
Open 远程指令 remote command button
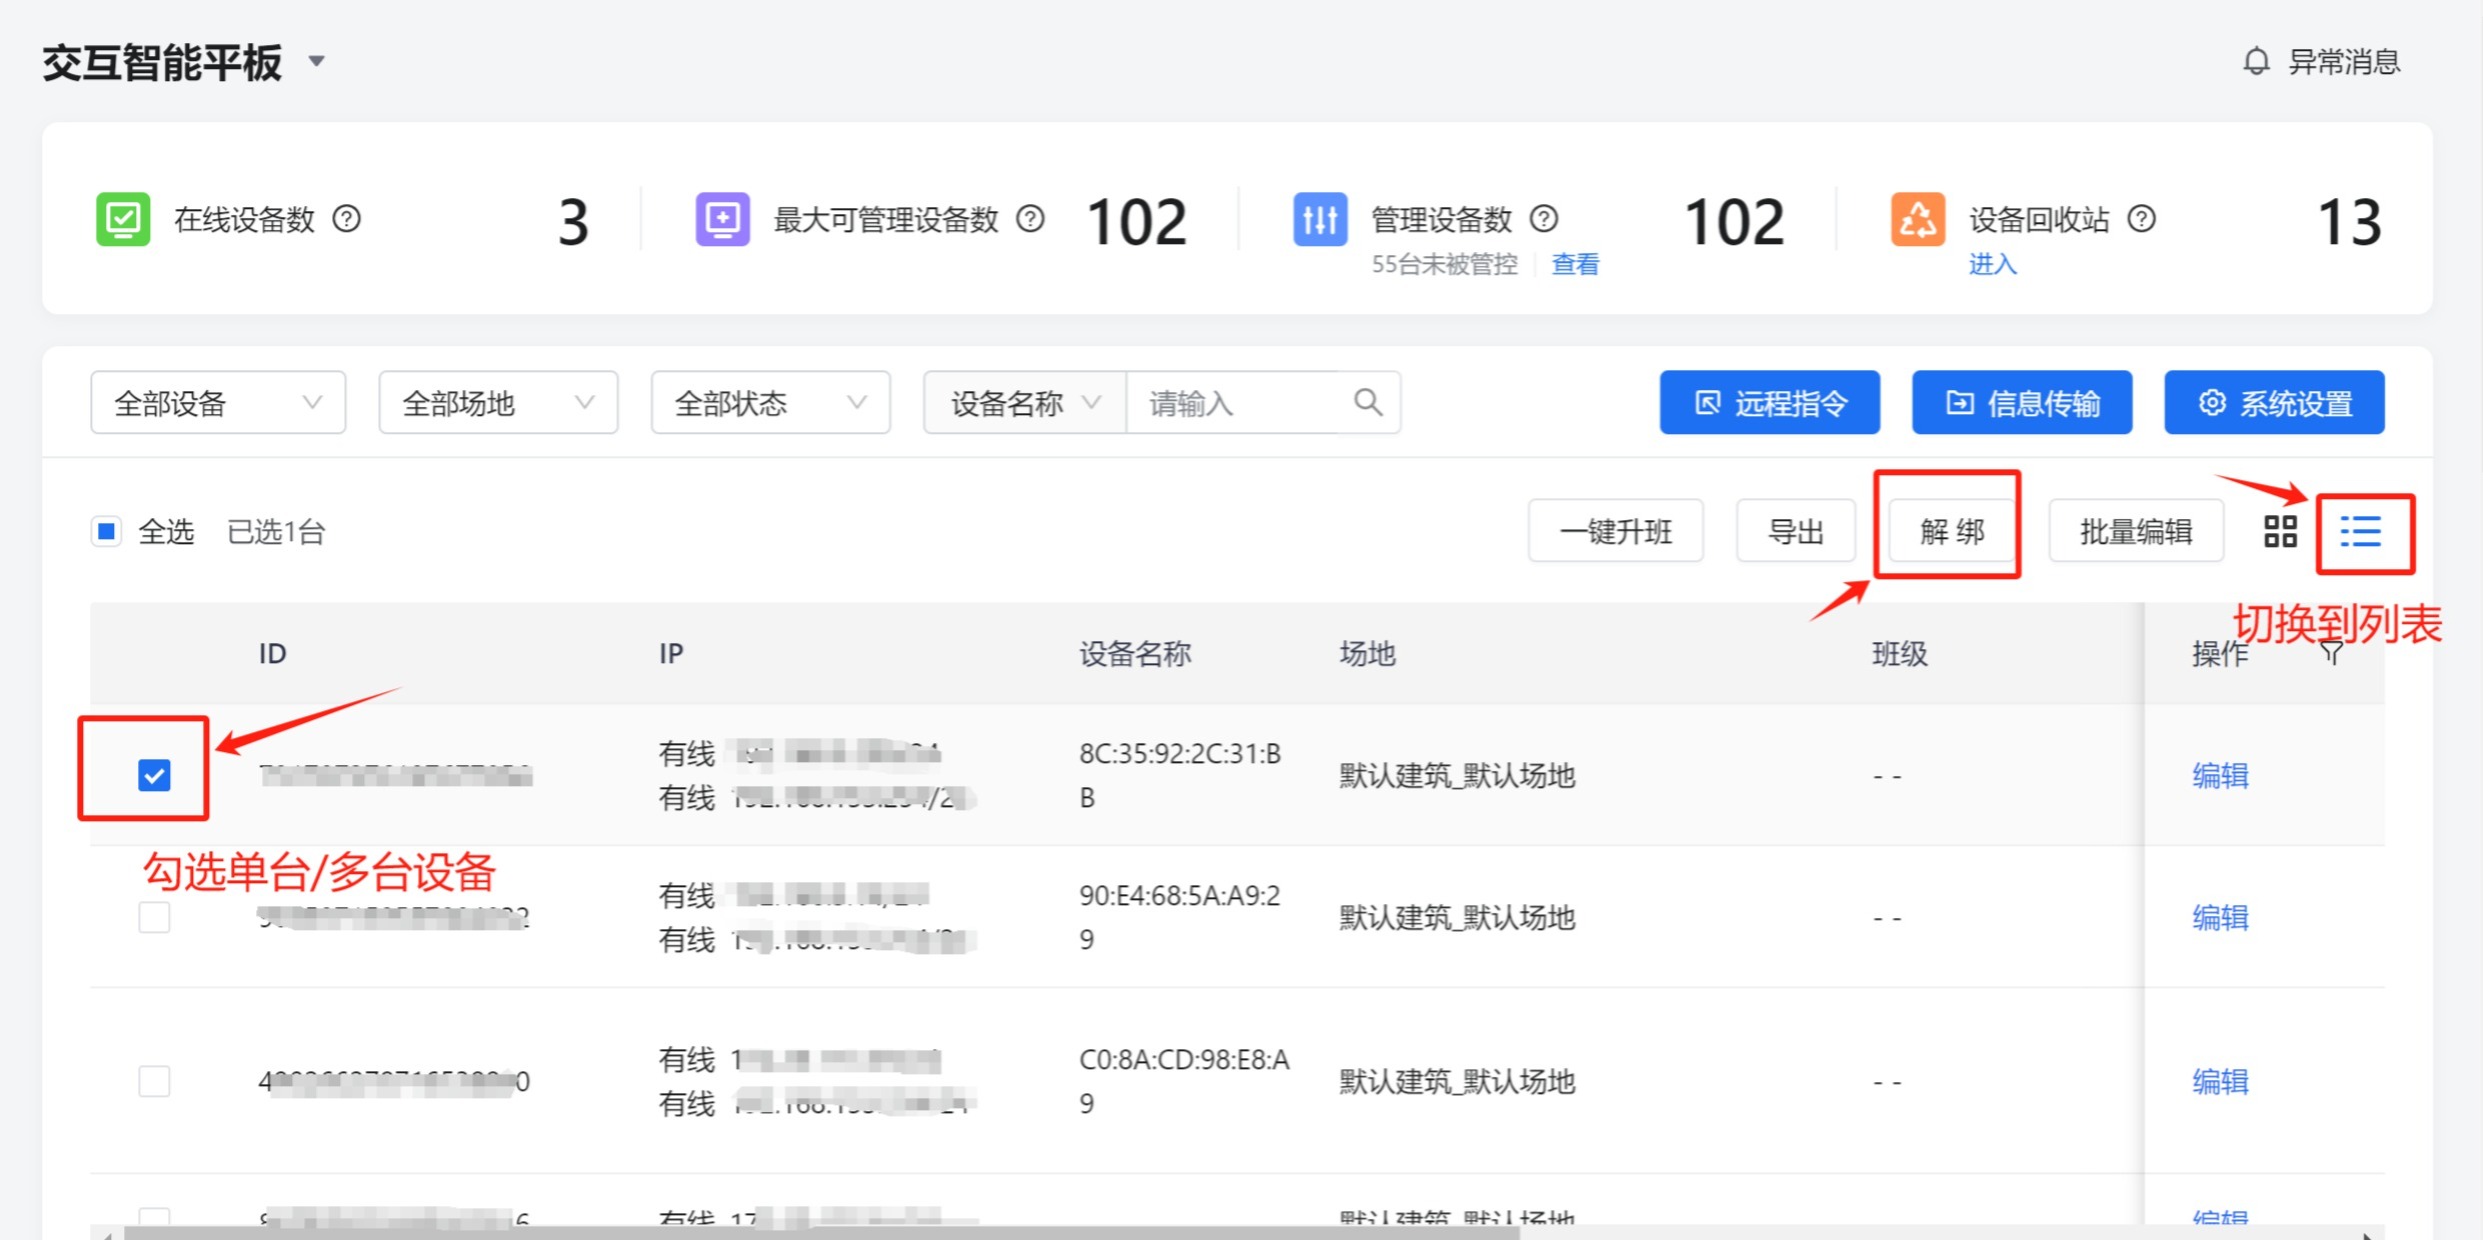click(x=1769, y=403)
